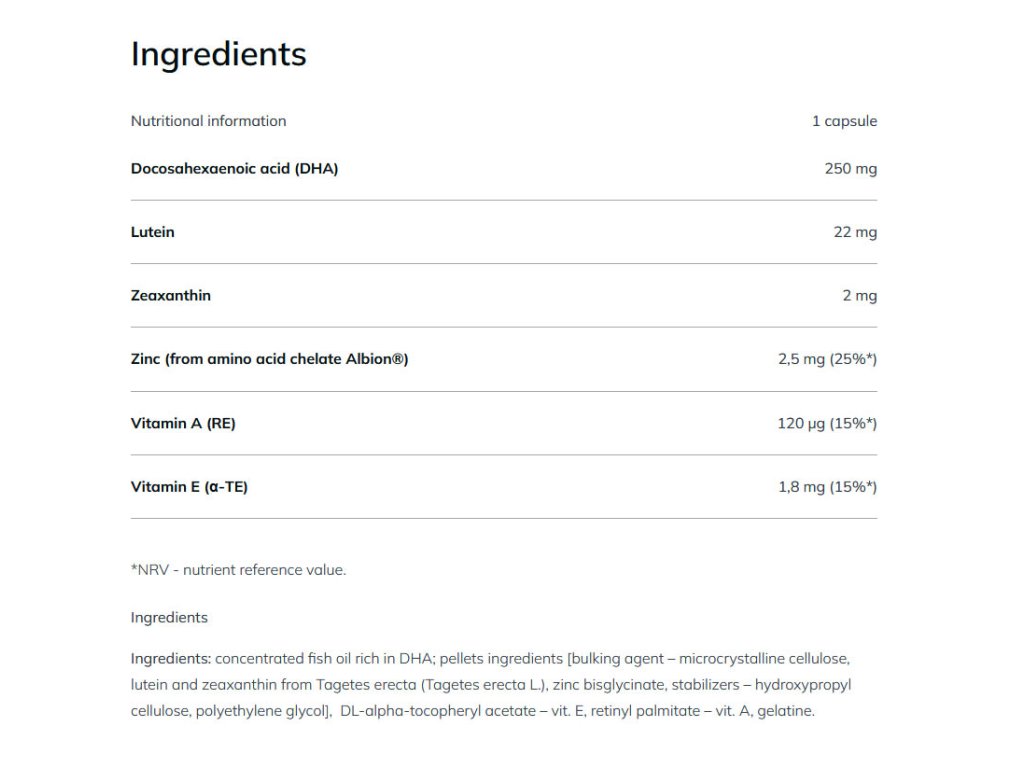Viewport: 1024px width, 768px height.
Task: Click the 120 µg (15%*) vitamin A value
Action: (827, 423)
